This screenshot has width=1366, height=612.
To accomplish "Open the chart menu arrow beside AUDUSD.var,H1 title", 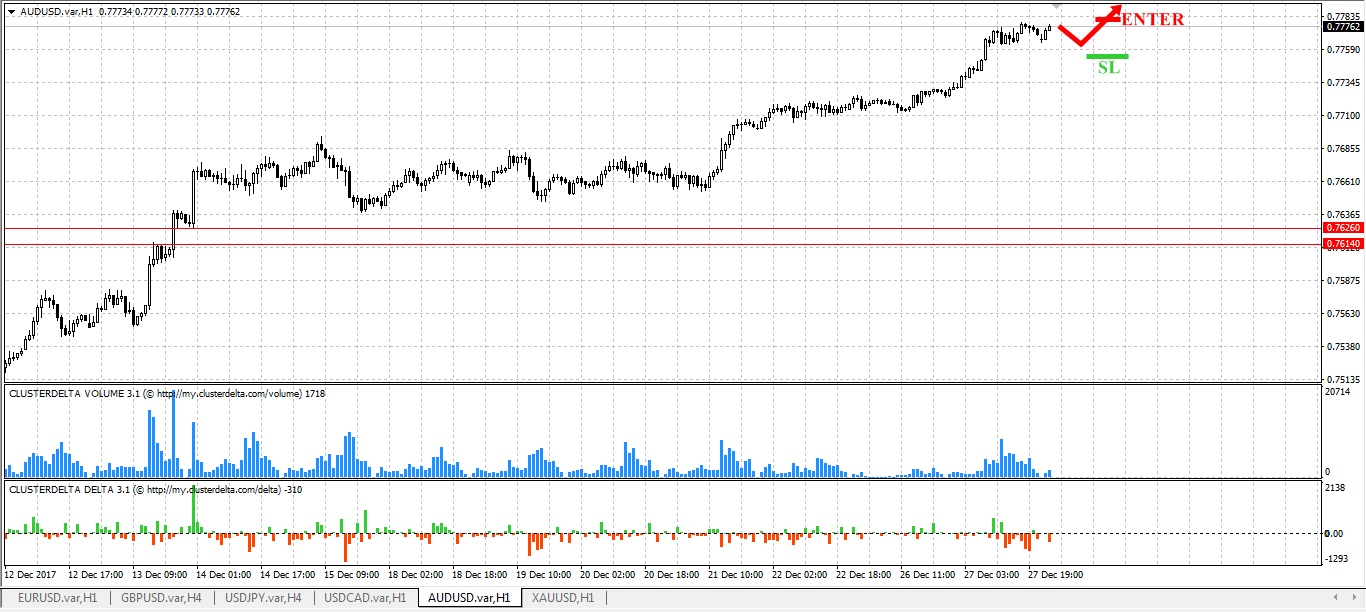I will click(11, 10).
